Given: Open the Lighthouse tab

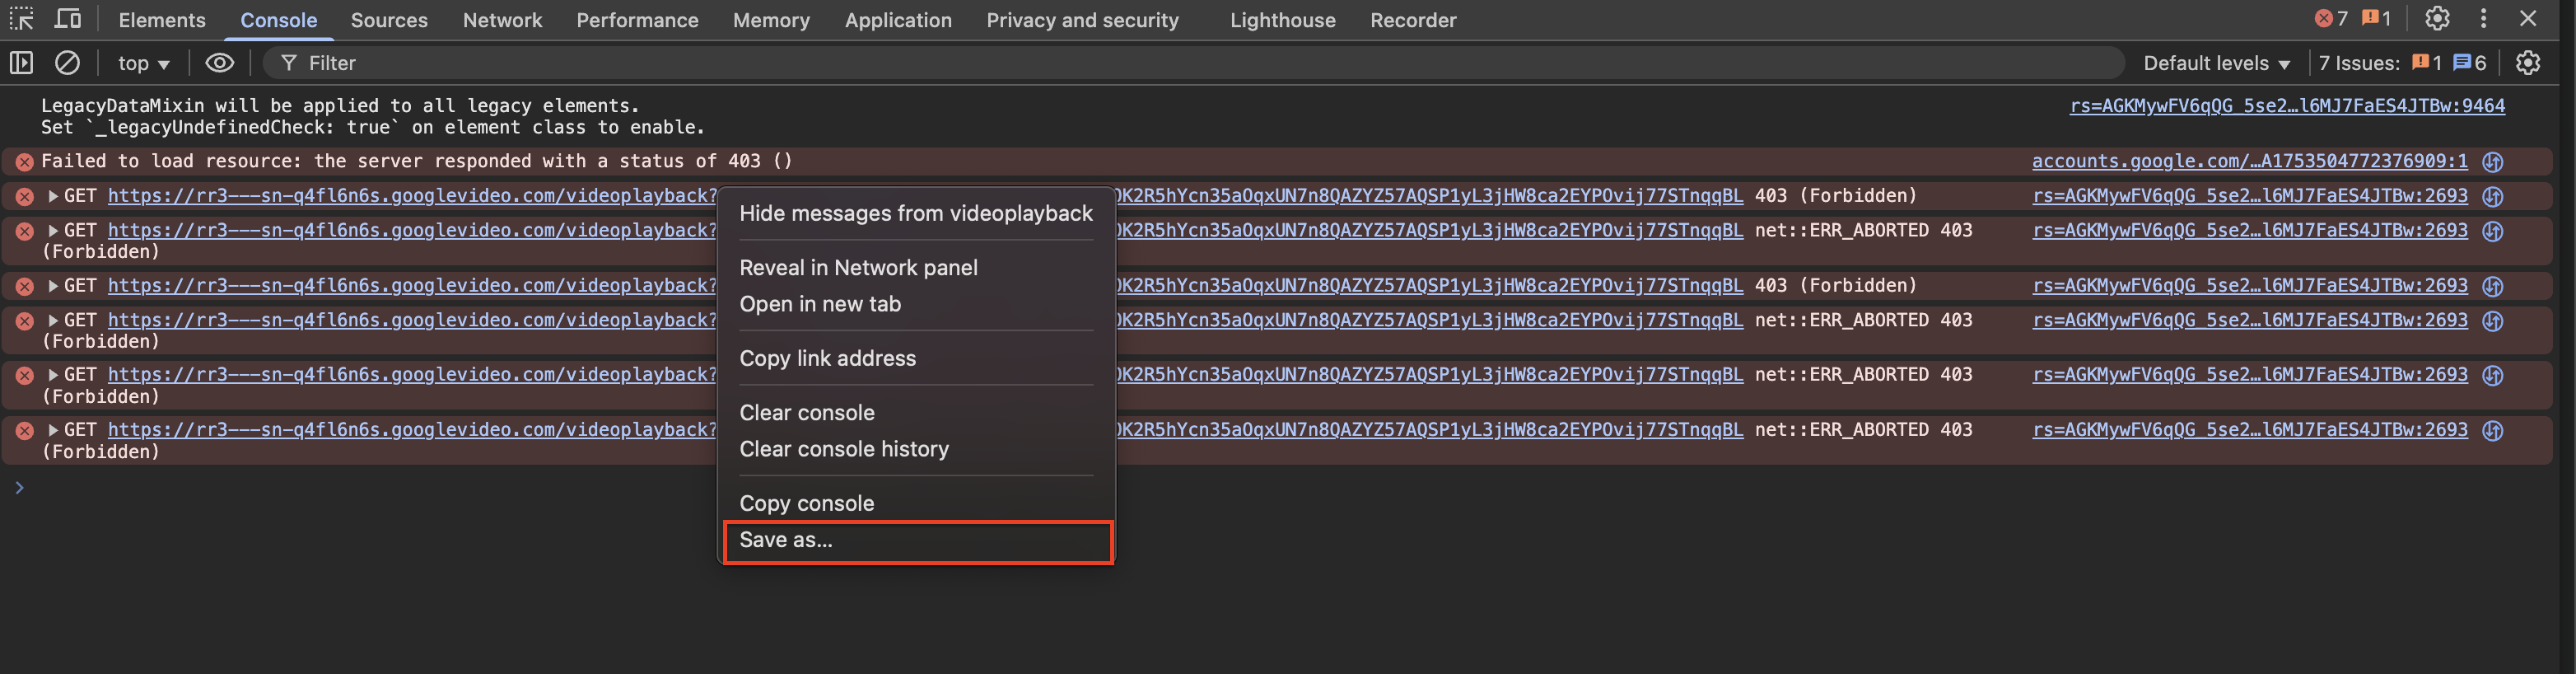Looking at the screenshot, I should click(1282, 20).
